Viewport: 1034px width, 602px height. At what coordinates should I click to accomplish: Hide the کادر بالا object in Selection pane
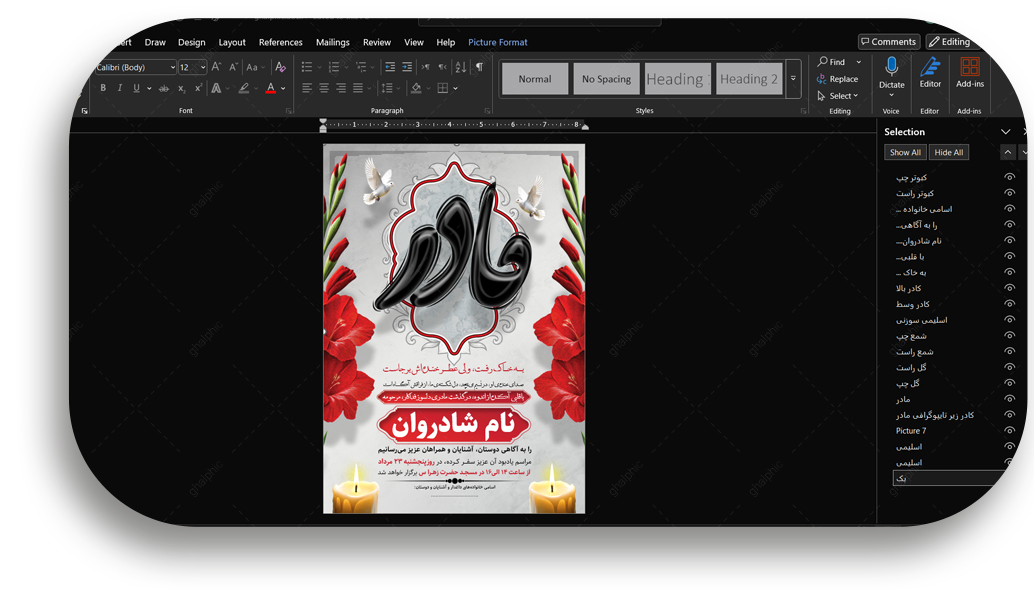click(x=1009, y=288)
